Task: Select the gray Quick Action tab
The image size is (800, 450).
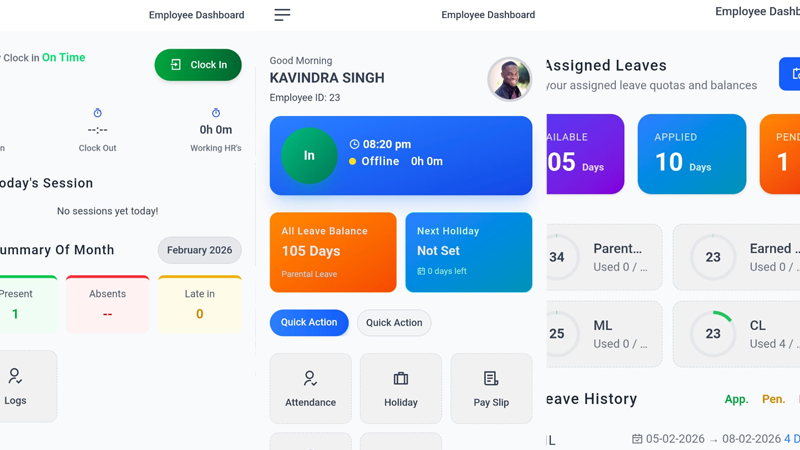Action: tap(394, 322)
